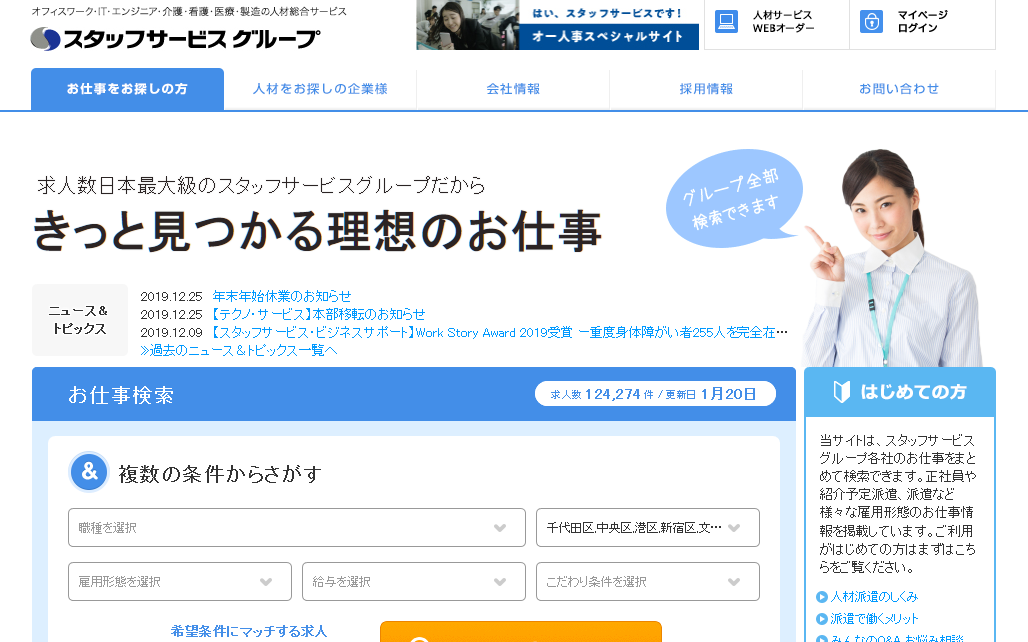Select the お仕事をお探しの方 tab
This screenshot has height=642, width=1028.
pyautogui.click(x=127, y=89)
